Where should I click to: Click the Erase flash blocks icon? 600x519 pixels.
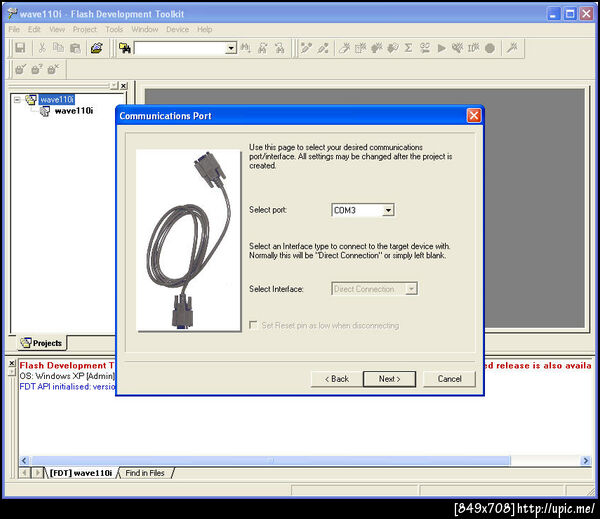tap(344, 48)
